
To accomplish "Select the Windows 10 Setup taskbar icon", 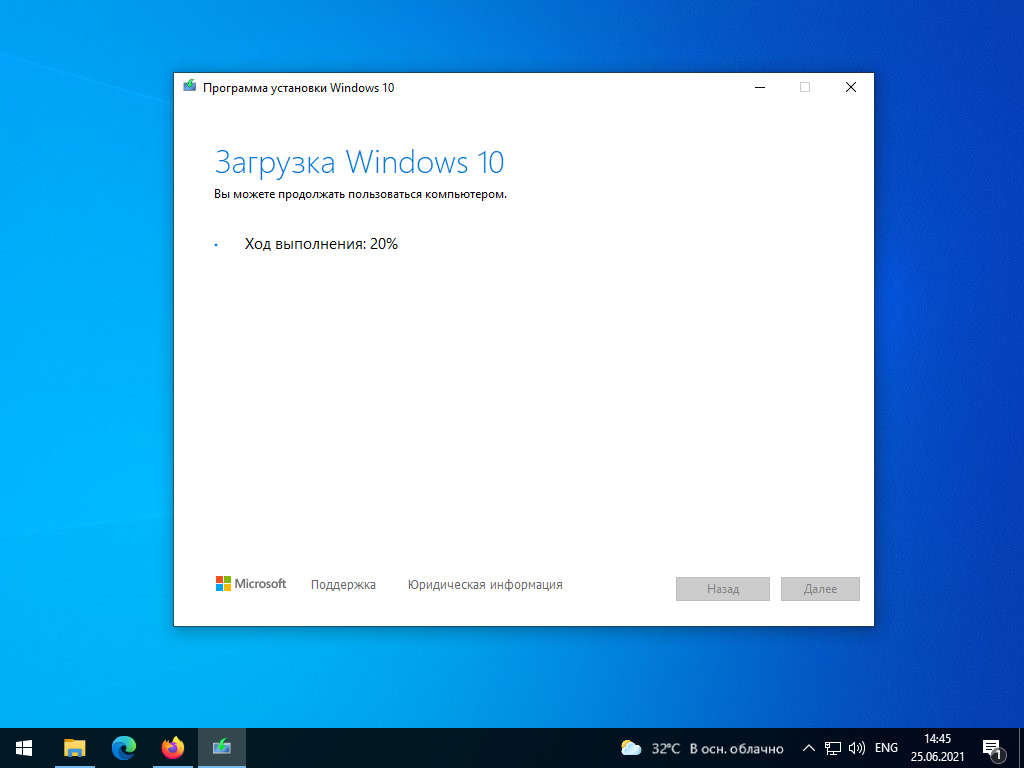I will (x=222, y=748).
